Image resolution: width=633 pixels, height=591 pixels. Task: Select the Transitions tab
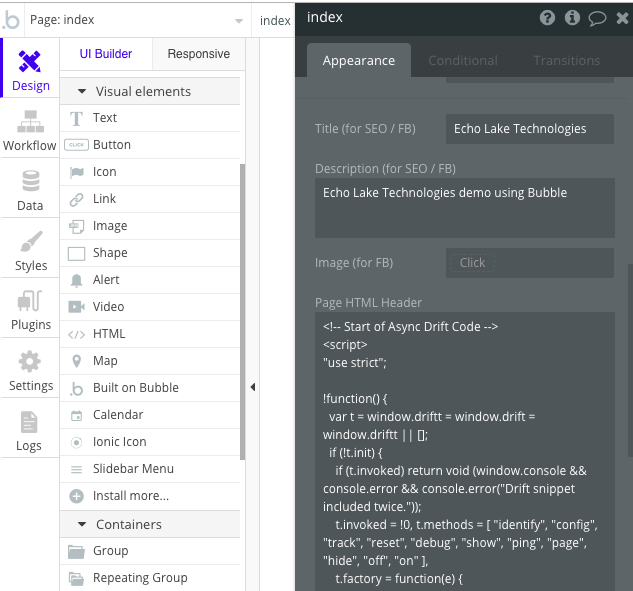[566, 60]
